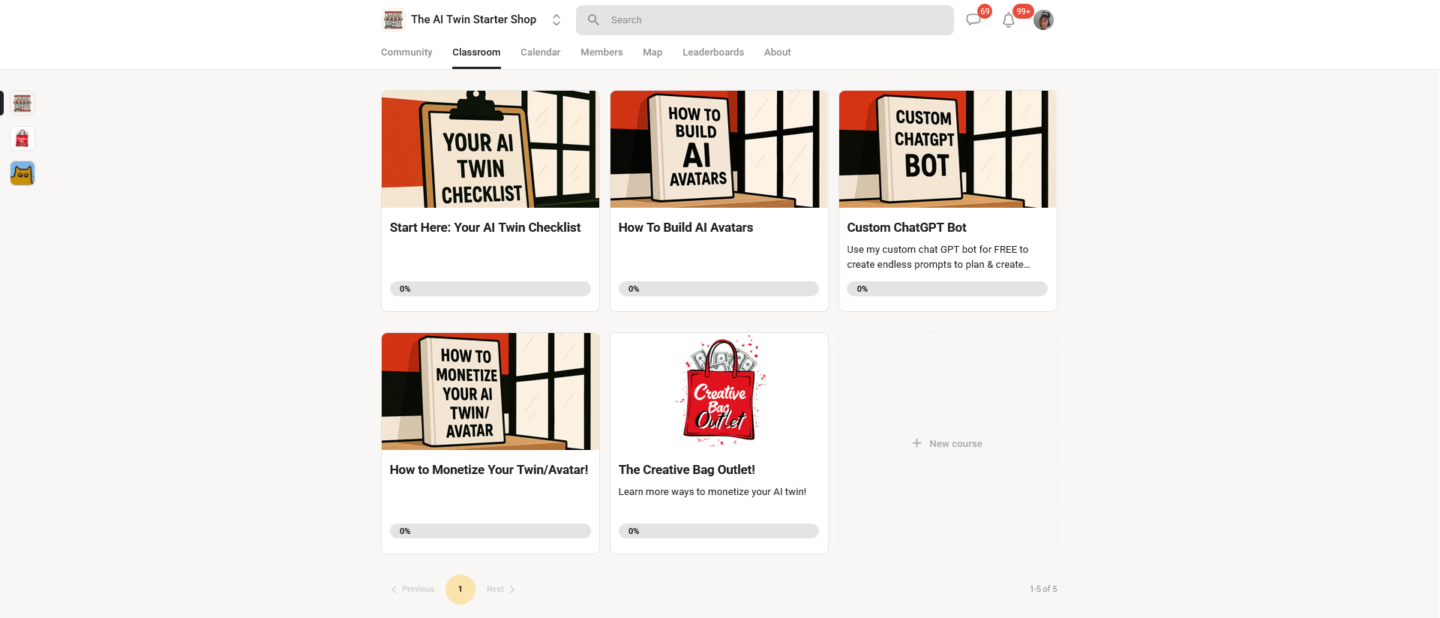This screenshot has height=618, width=1440.
Task: Click the How To Build AI Avatars title
Action: click(686, 228)
